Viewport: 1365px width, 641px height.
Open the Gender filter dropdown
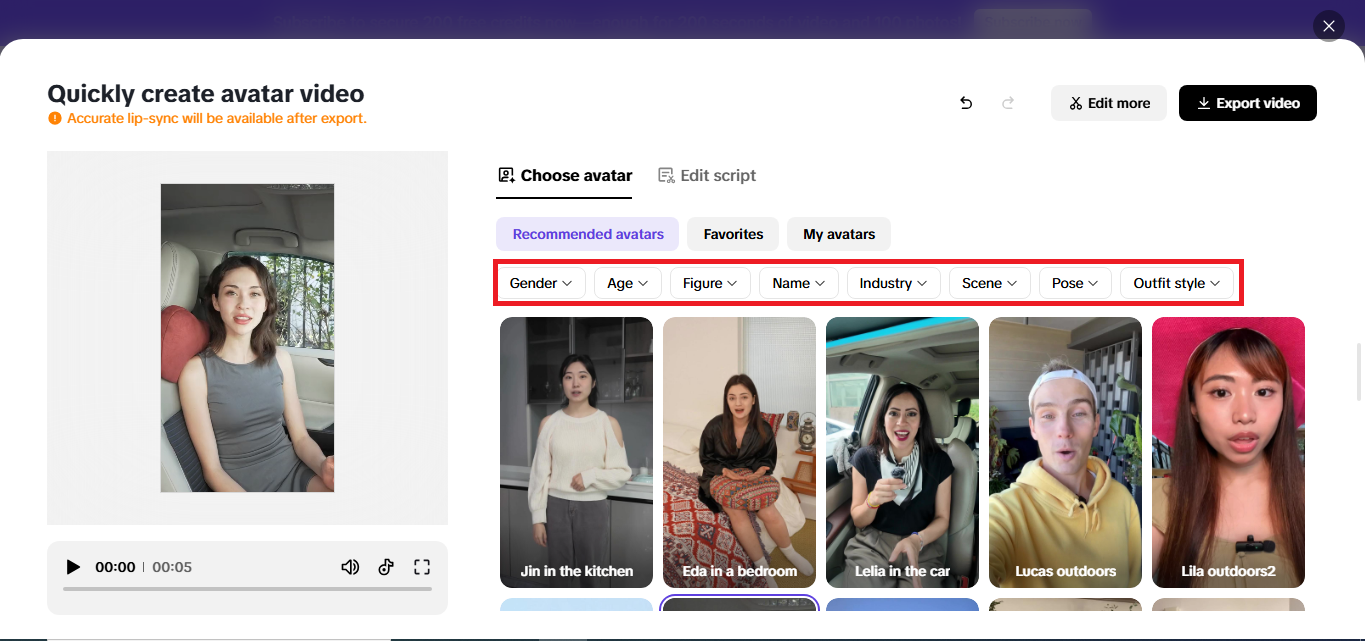point(540,282)
